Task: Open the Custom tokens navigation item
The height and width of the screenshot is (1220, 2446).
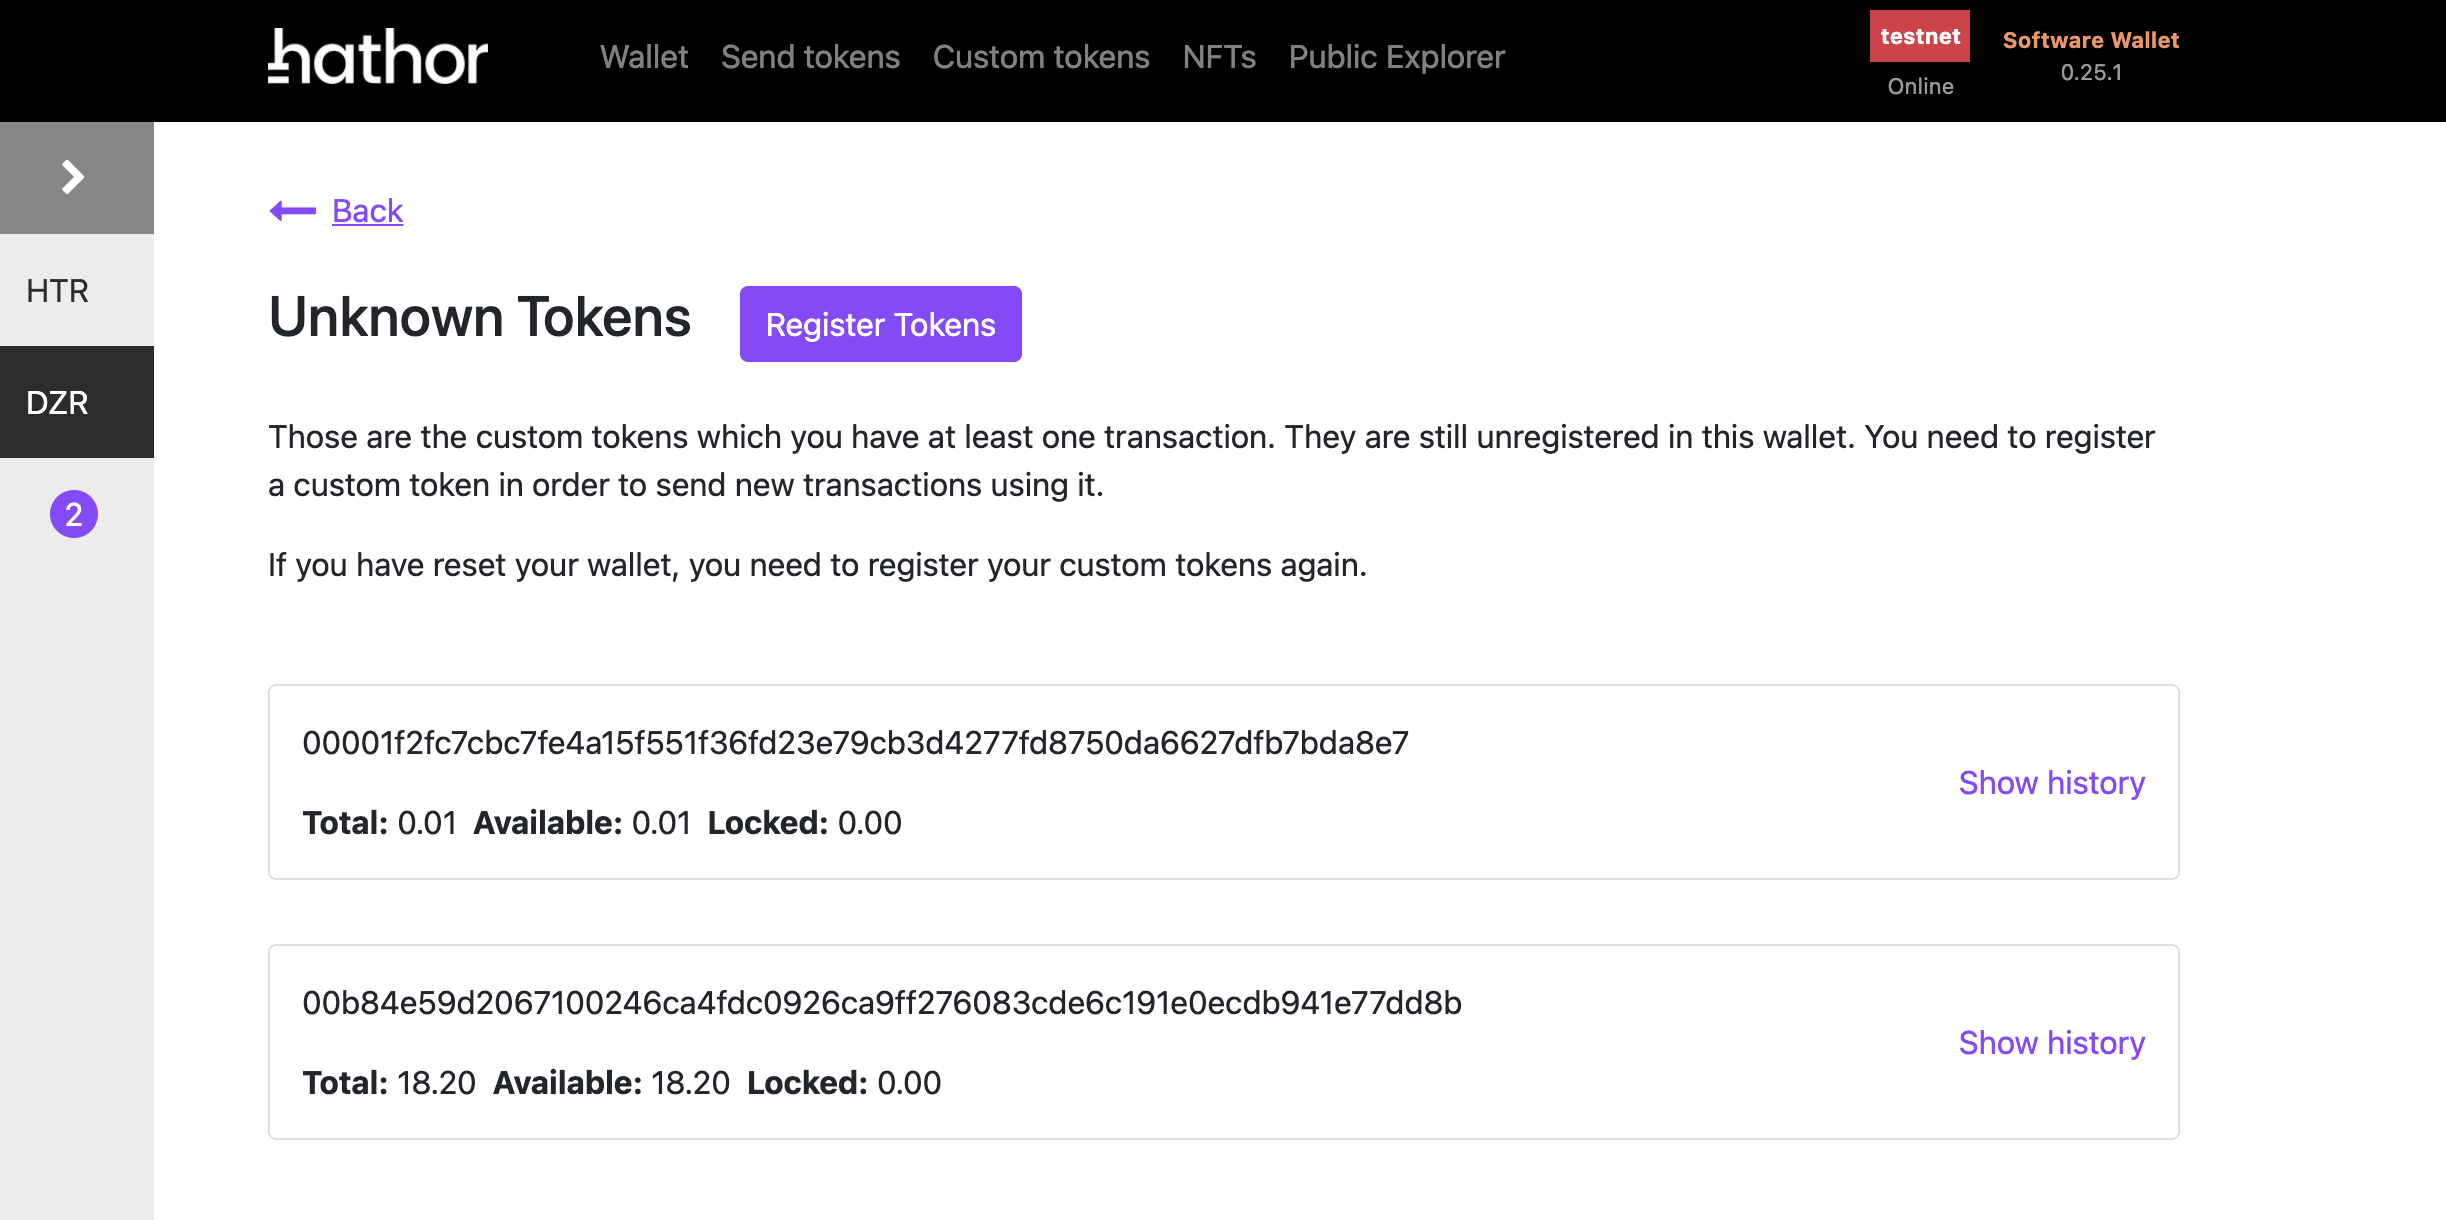Action: pyautogui.click(x=1041, y=57)
